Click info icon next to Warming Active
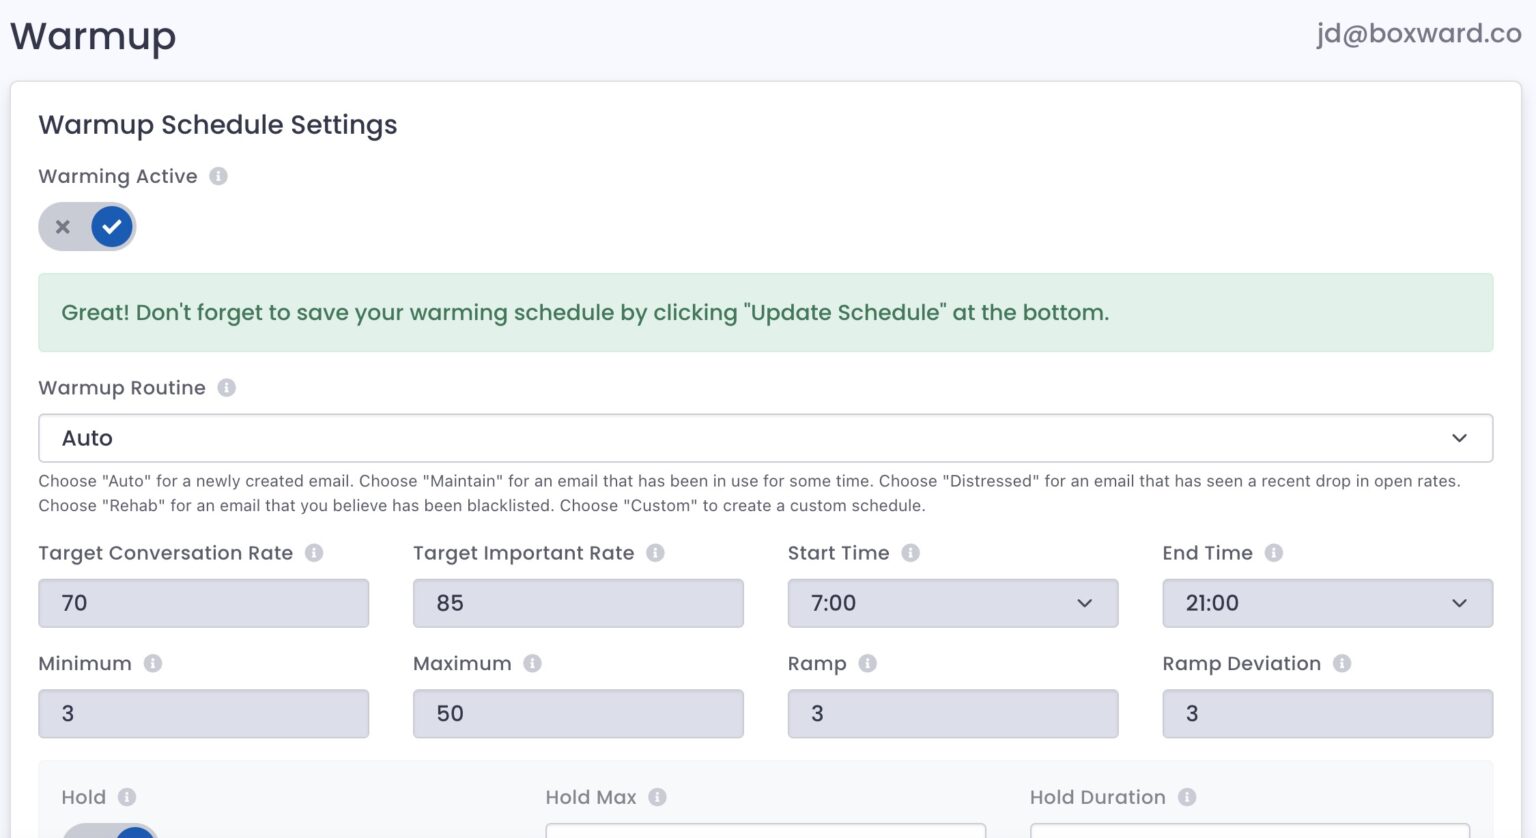Viewport: 1536px width, 838px height. pyautogui.click(x=218, y=176)
